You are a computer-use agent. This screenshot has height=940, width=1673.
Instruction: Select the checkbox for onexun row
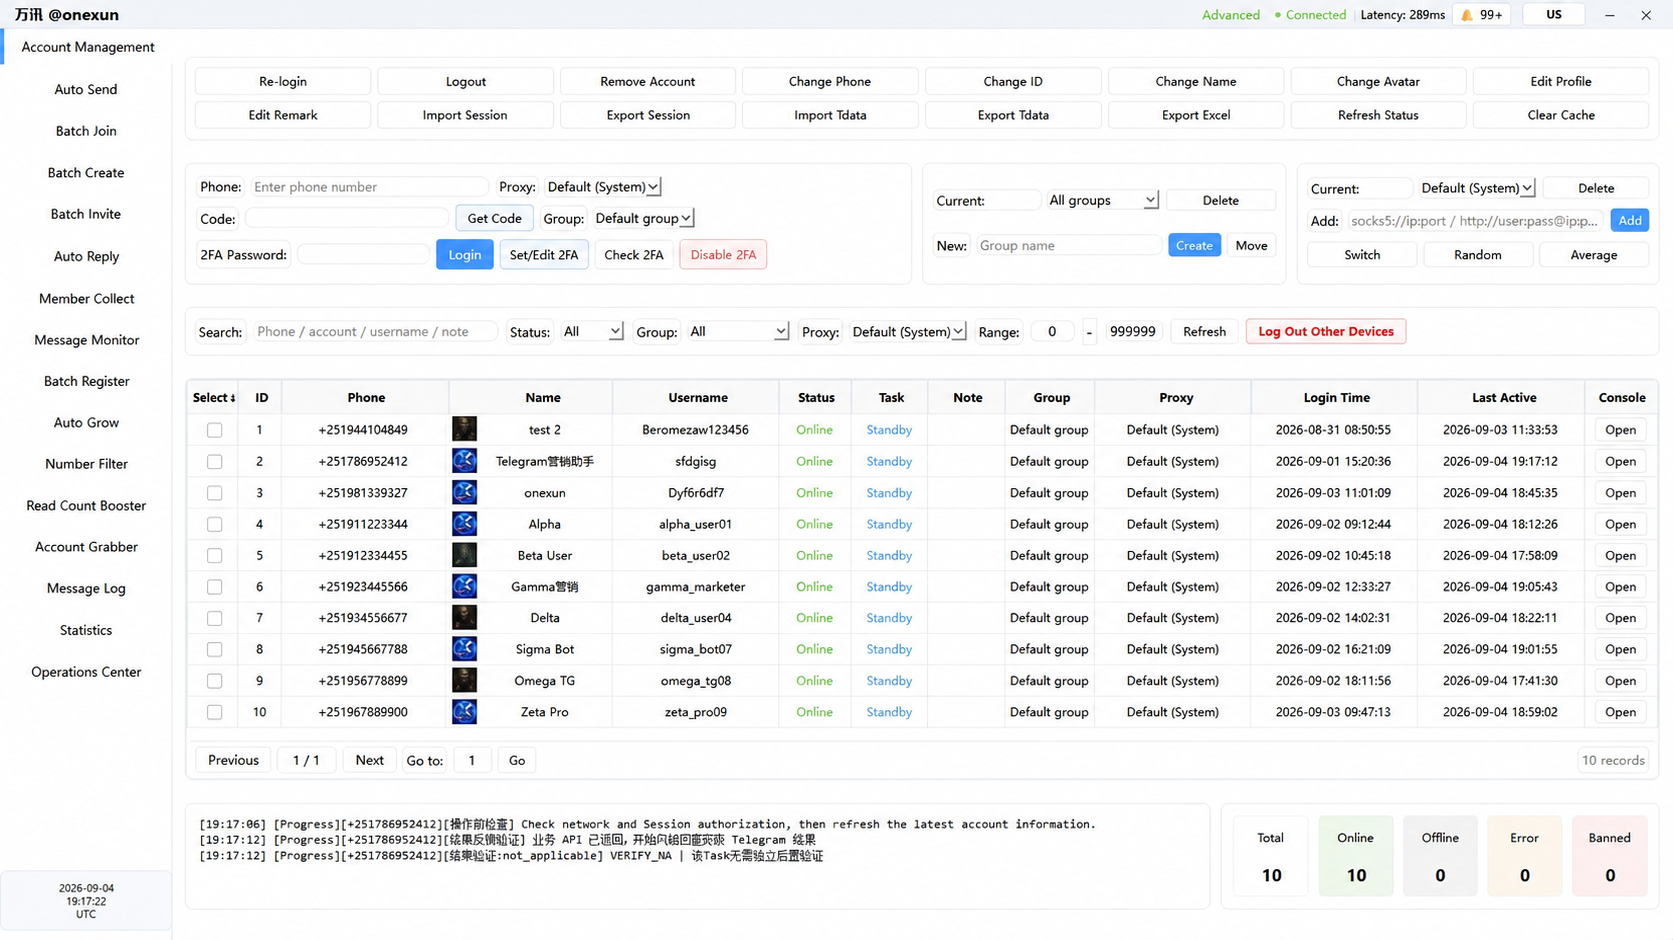tap(214, 493)
